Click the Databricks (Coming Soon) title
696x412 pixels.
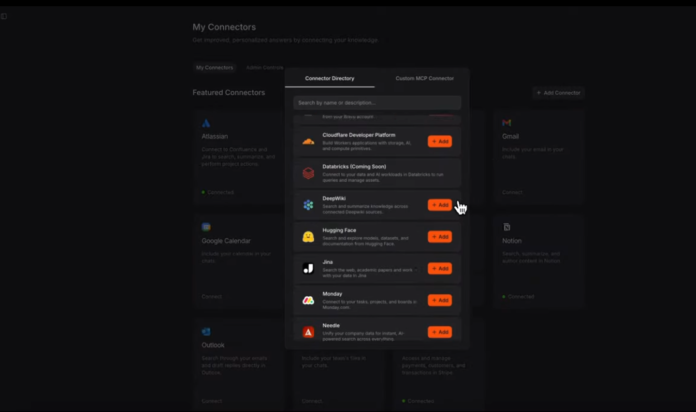354,166
